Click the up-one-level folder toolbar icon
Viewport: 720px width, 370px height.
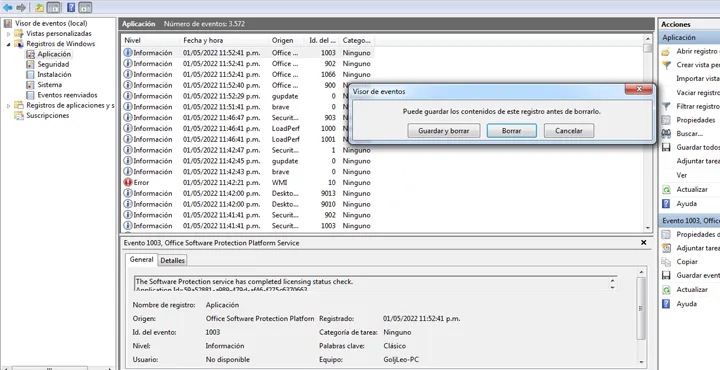40,7
